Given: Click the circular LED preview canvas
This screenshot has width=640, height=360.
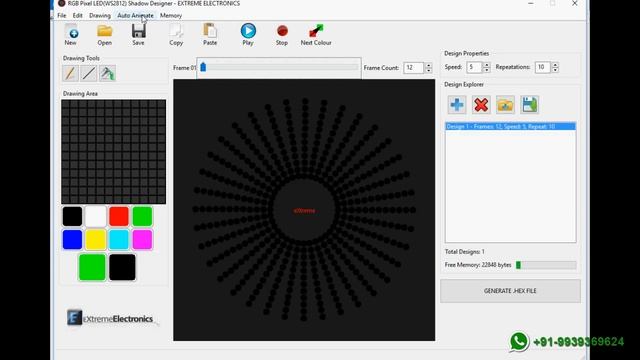Looking at the screenshot, I should coord(304,210).
